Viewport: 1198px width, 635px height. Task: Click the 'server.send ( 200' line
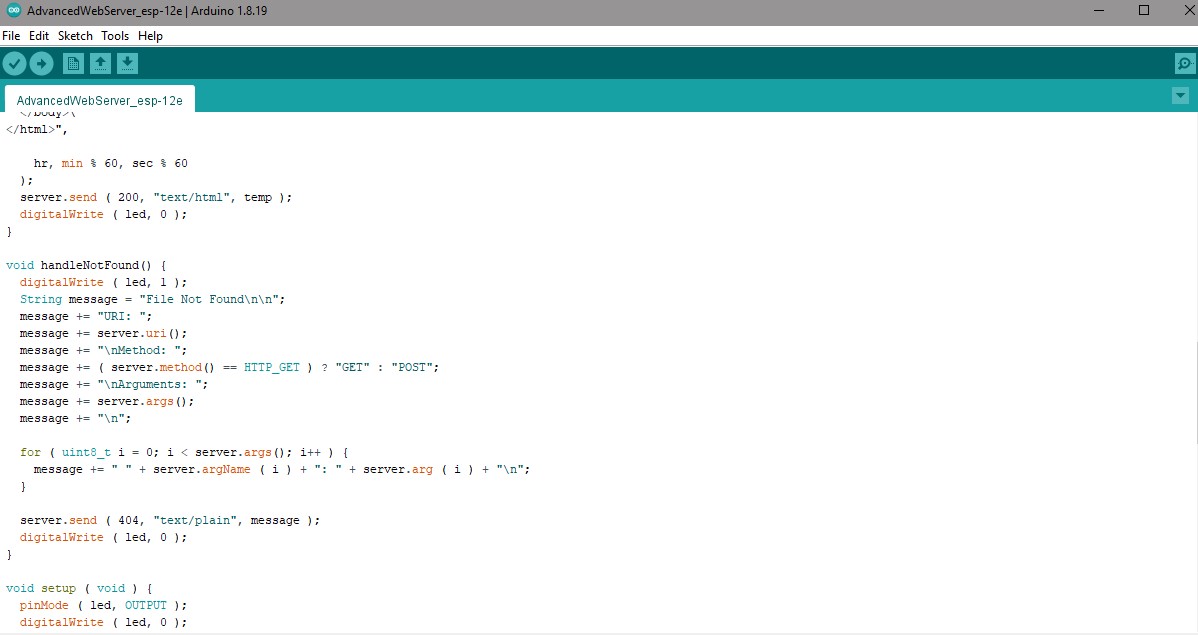156,197
